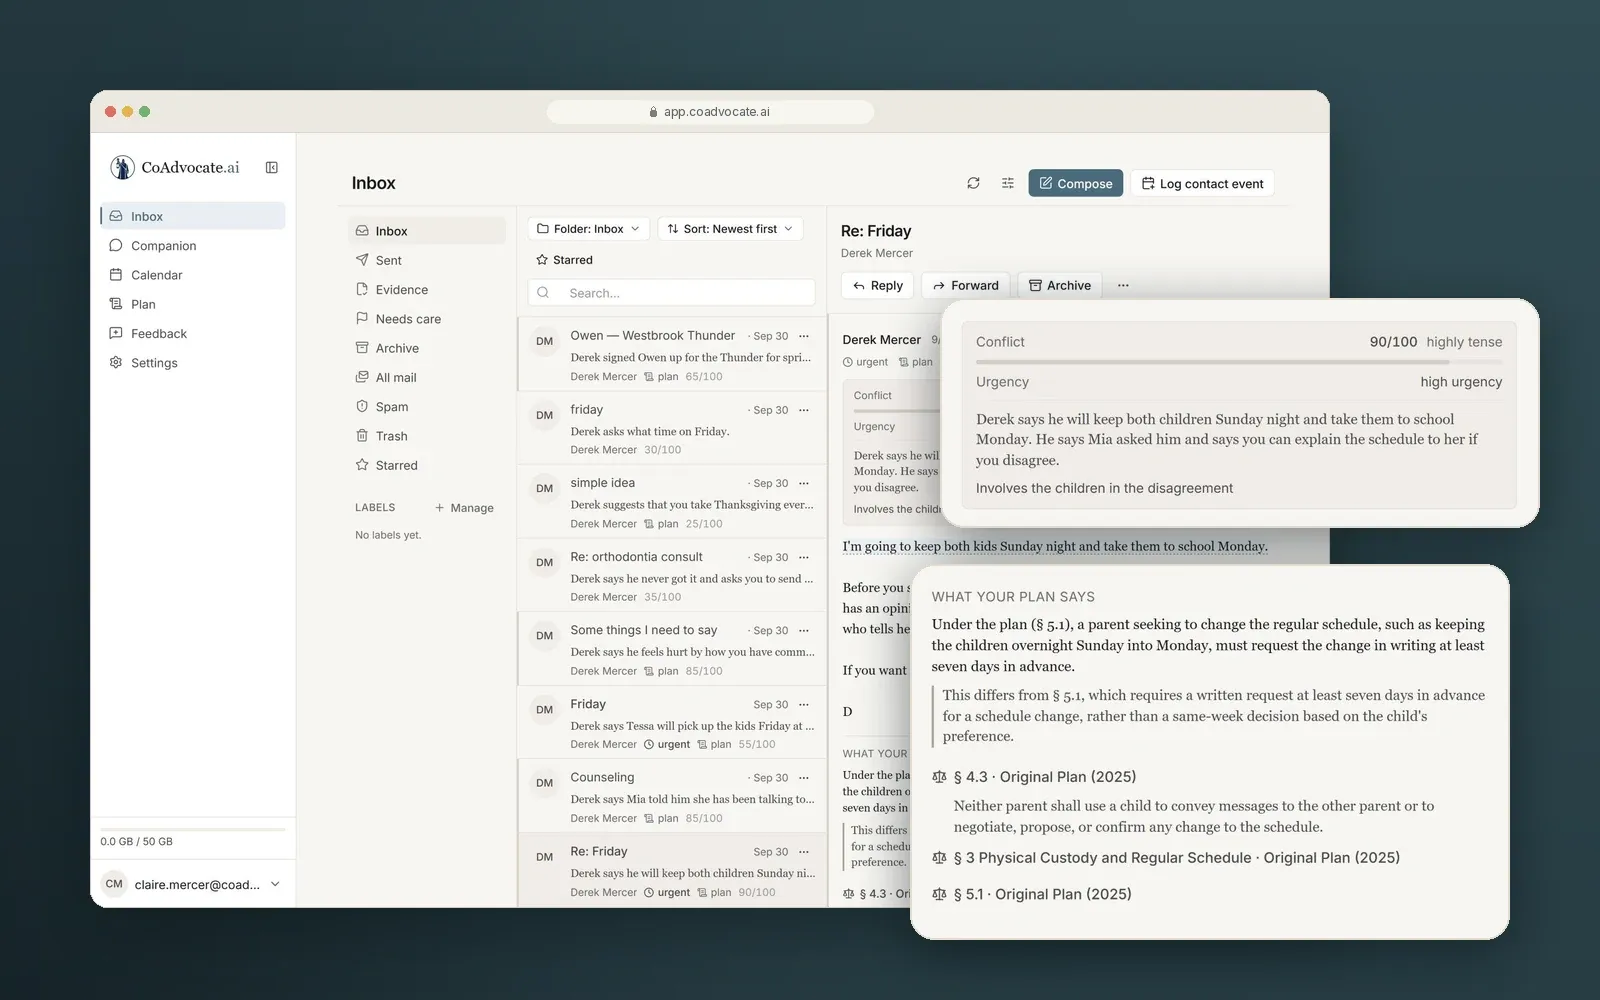Open the Trash folder
The width and height of the screenshot is (1600, 1000).
point(427,436)
